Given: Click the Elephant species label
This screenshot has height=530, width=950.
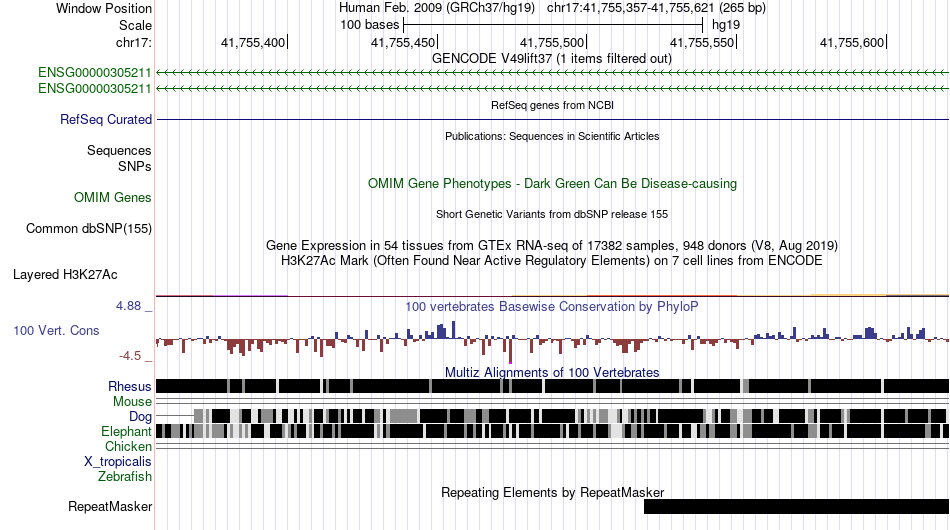Looking at the screenshot, I should [x=126, y=431].
